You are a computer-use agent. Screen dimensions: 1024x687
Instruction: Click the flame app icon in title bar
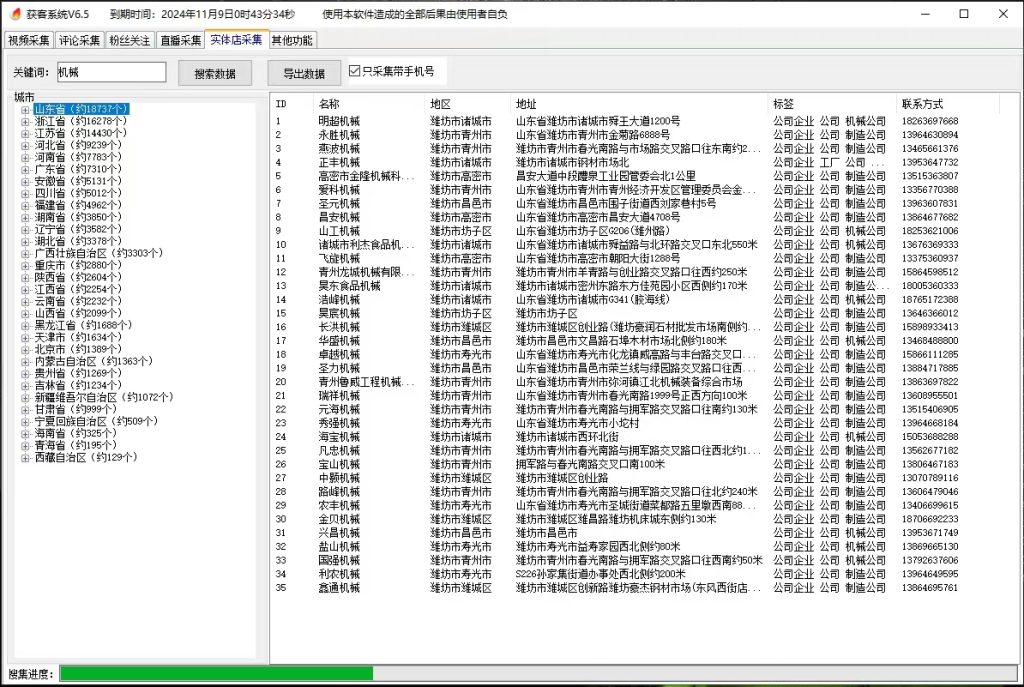point(13,14)
